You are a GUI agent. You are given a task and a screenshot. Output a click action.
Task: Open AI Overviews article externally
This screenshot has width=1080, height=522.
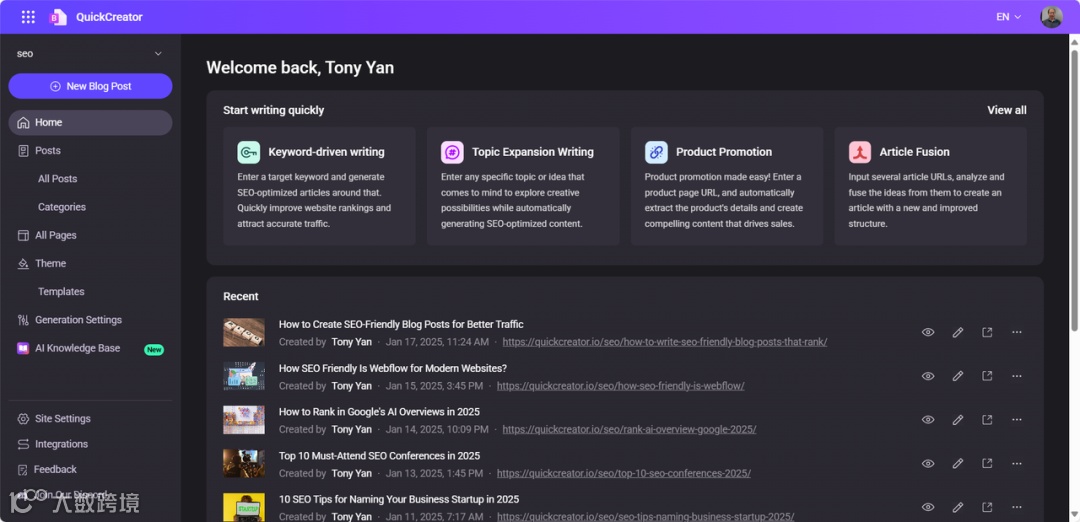[987, 420]
